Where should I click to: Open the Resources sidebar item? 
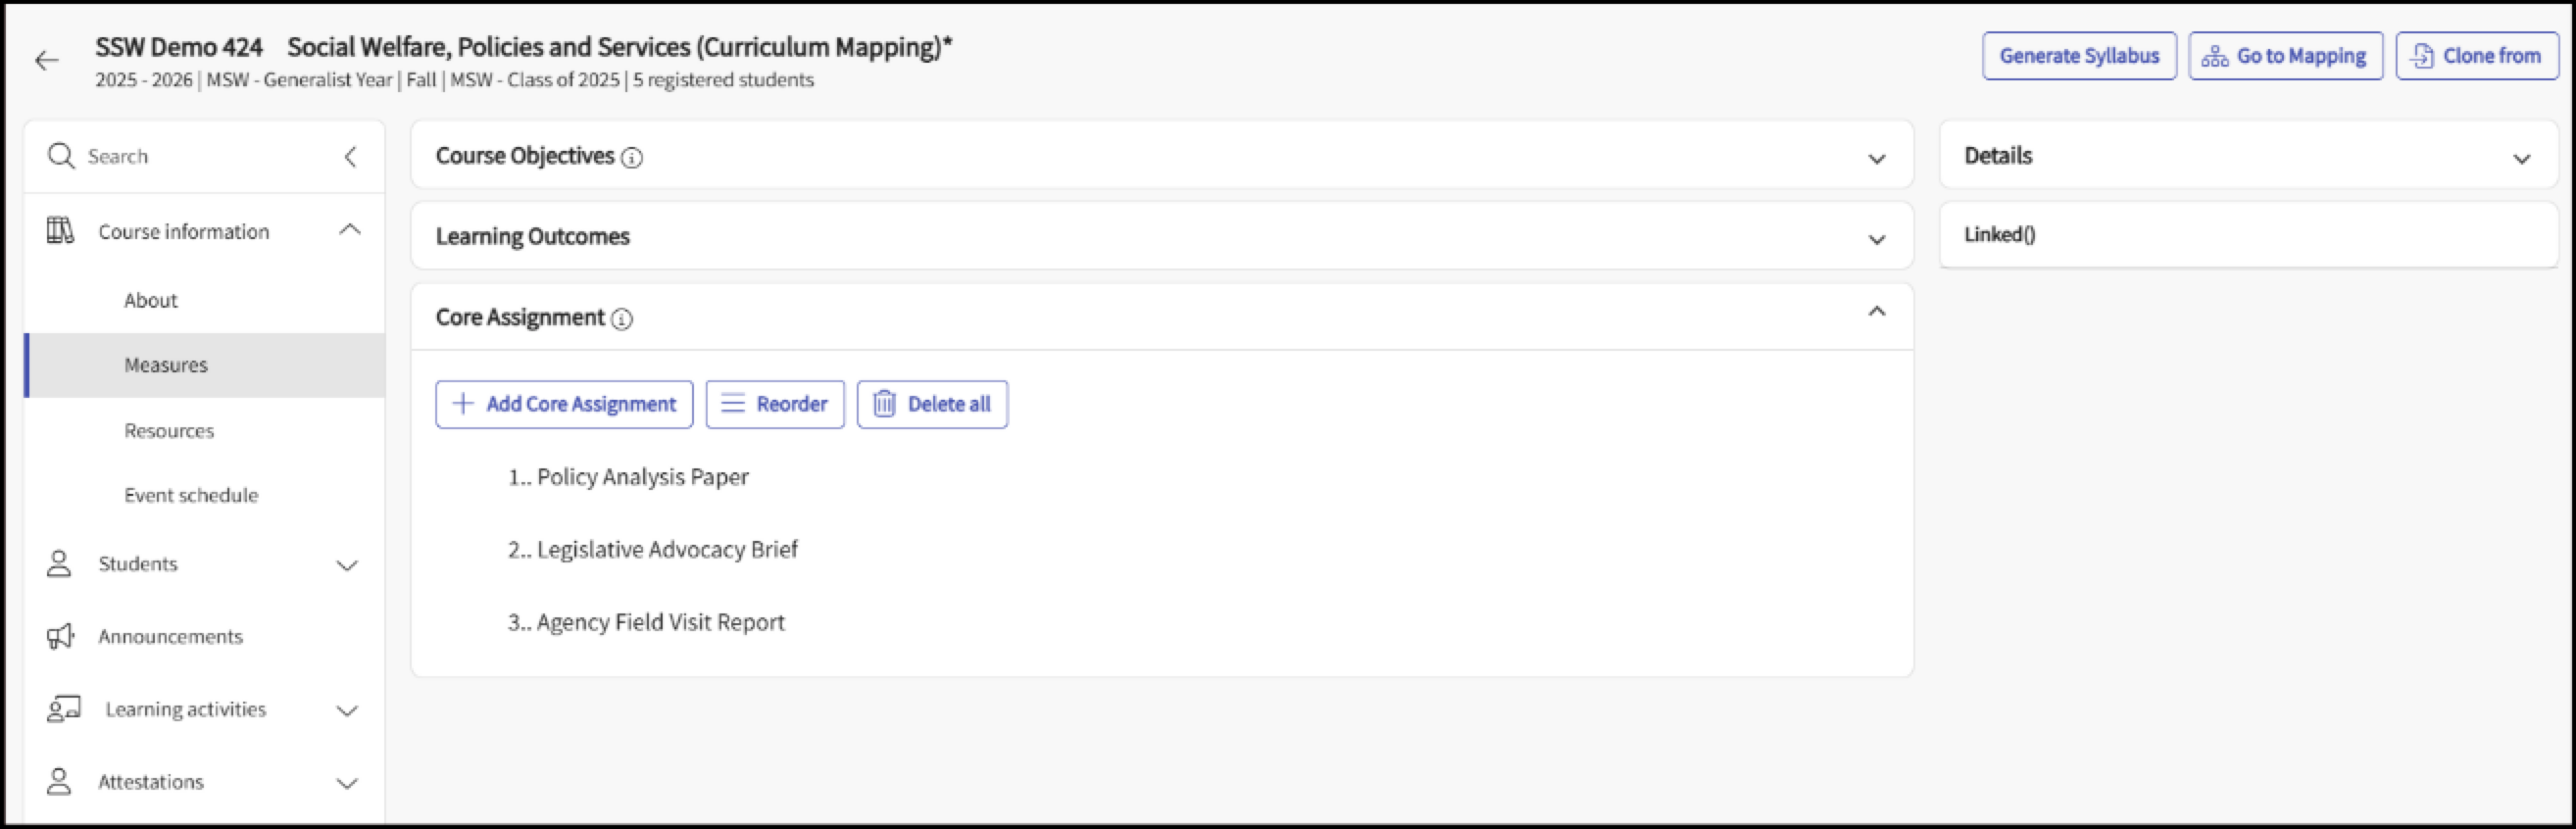point(169,431)
